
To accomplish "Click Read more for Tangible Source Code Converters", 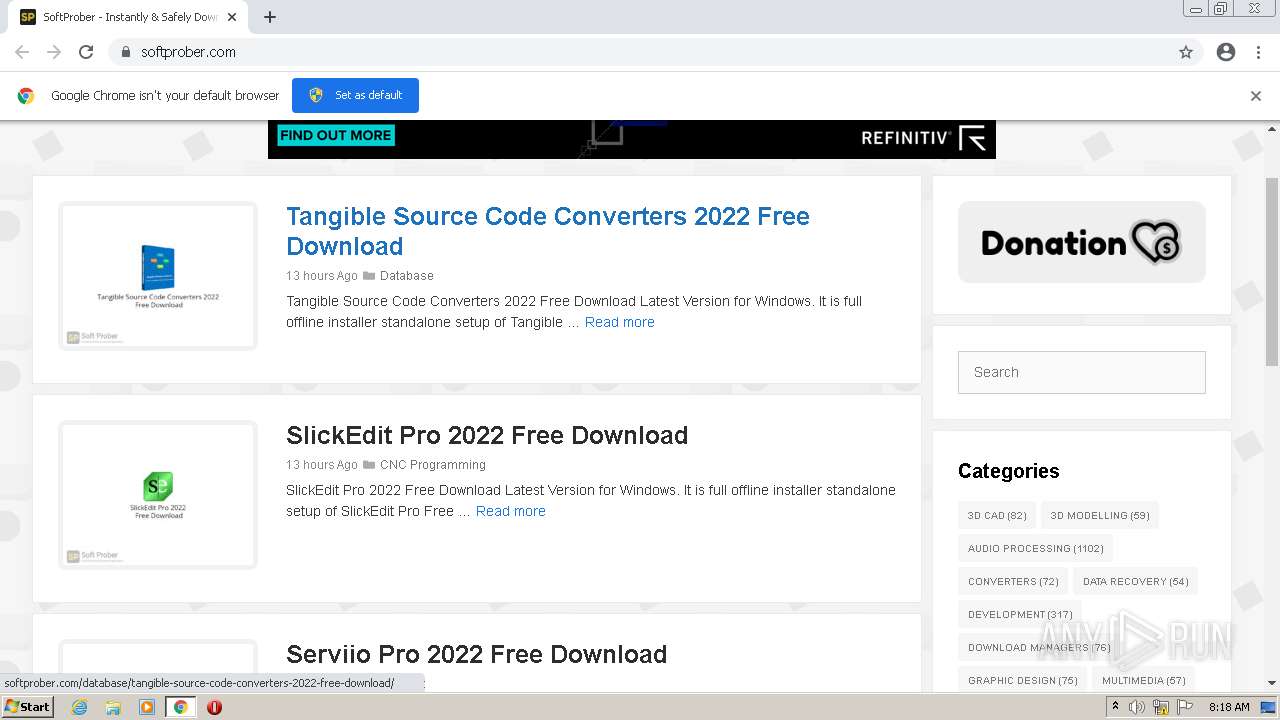I will click(620, 322).
